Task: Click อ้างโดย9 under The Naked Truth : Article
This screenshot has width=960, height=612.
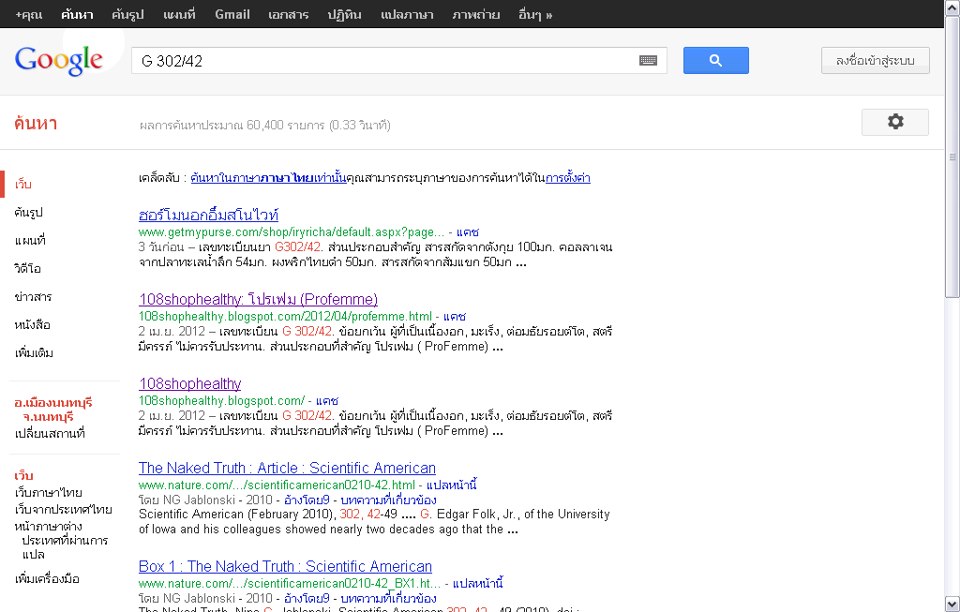Action: pyautogui.click(x=307, y=500)
